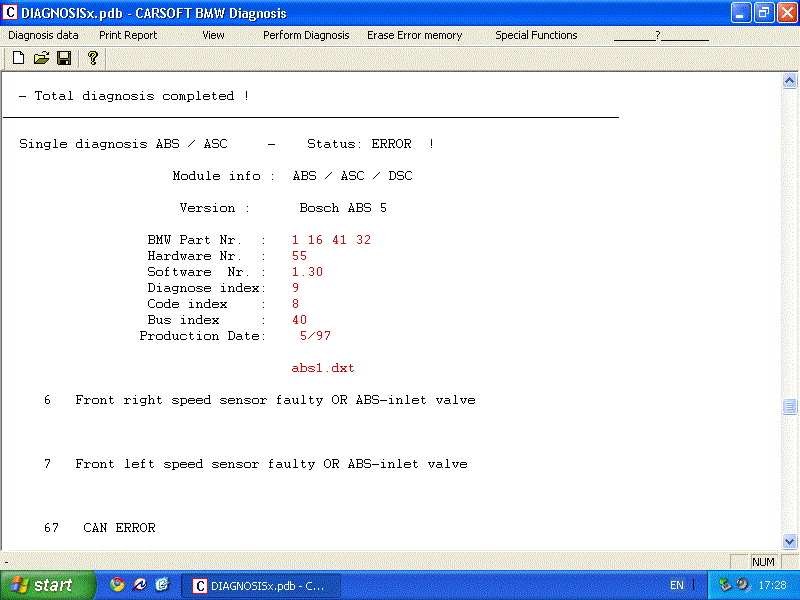The height and width of the screenshot is (600, 800).
Task: Click the Windows Start button
Action: (47, 585)
